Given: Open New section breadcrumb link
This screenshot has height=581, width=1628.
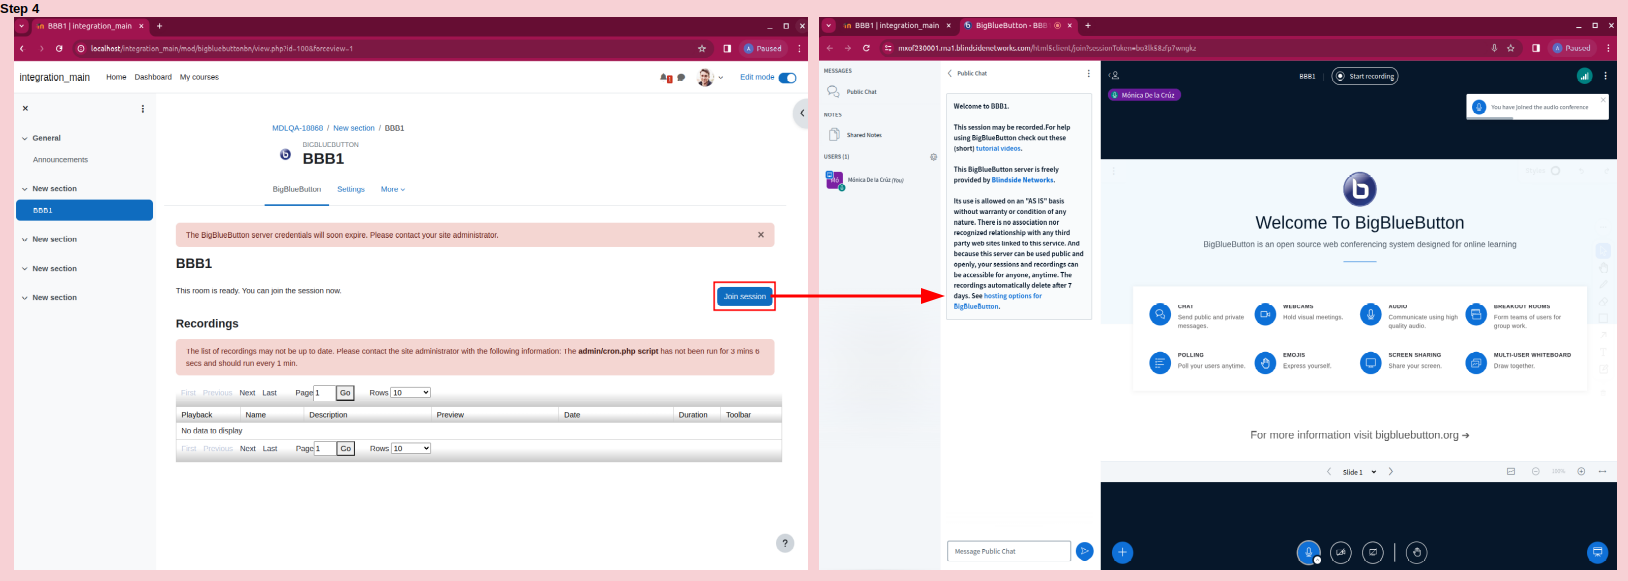Looking at the screenshot, I should (354, 128).
